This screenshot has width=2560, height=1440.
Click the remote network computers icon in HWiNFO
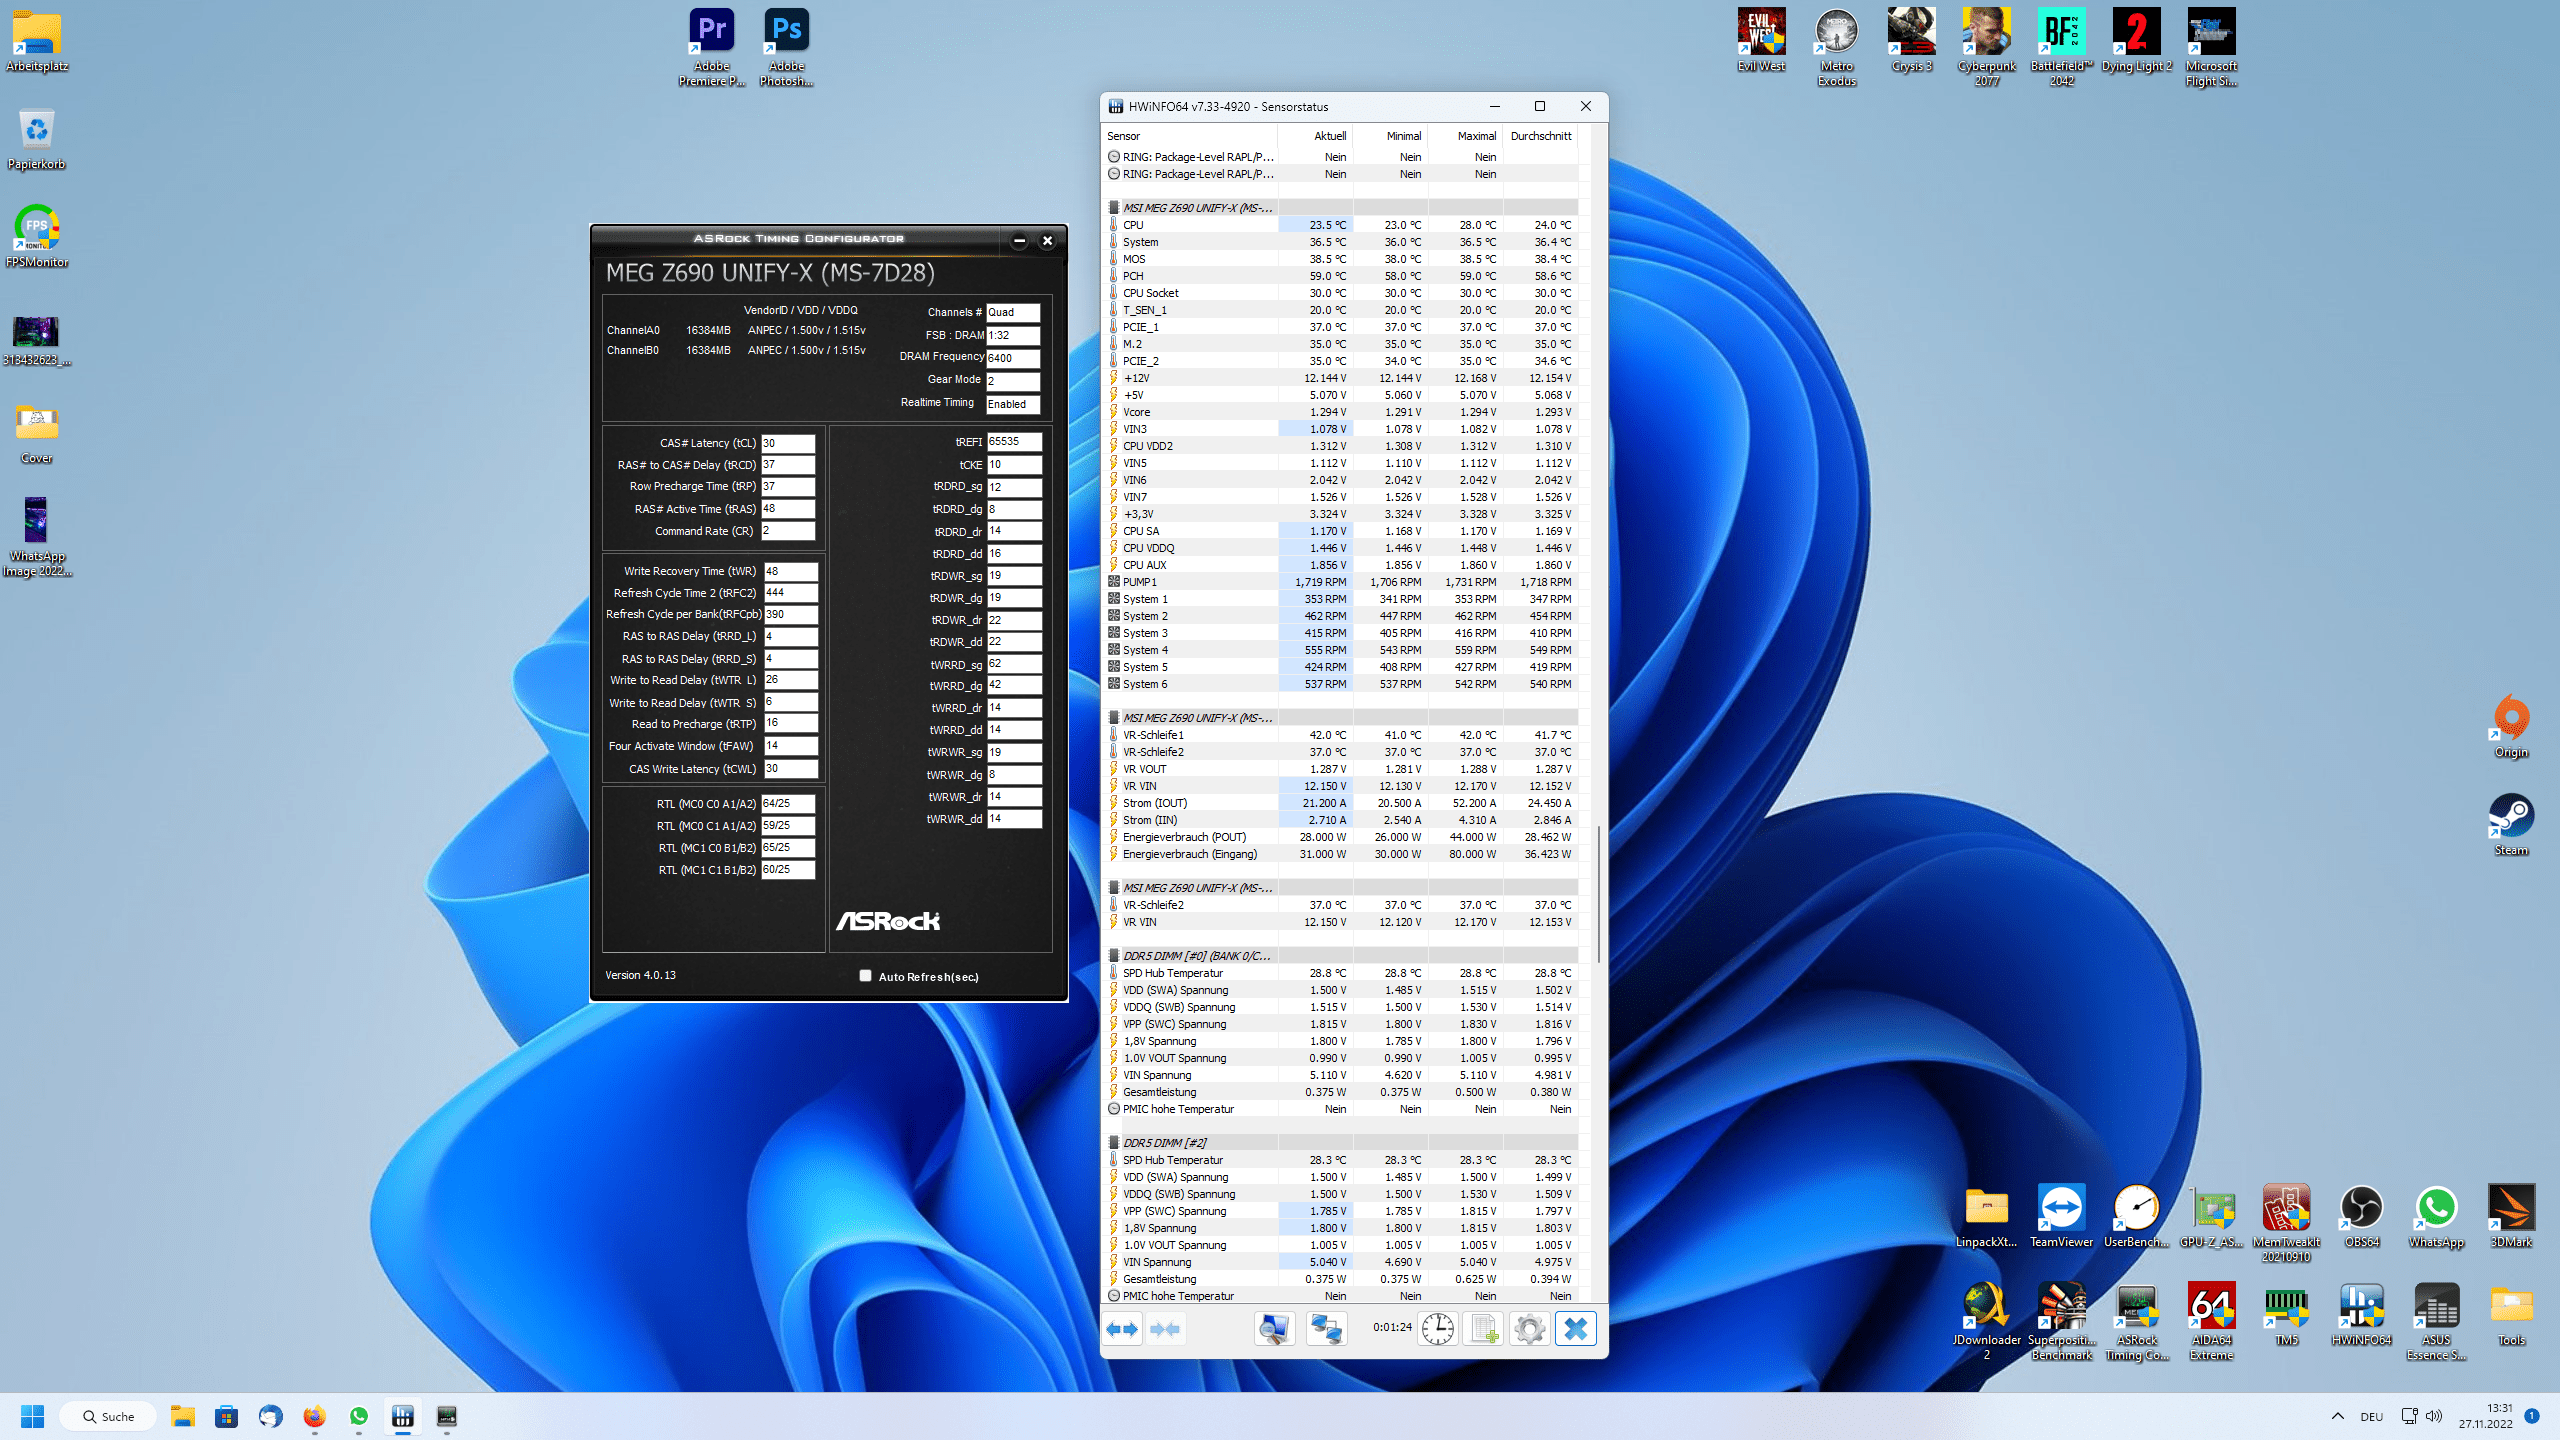click(x=1326, y=1329)
